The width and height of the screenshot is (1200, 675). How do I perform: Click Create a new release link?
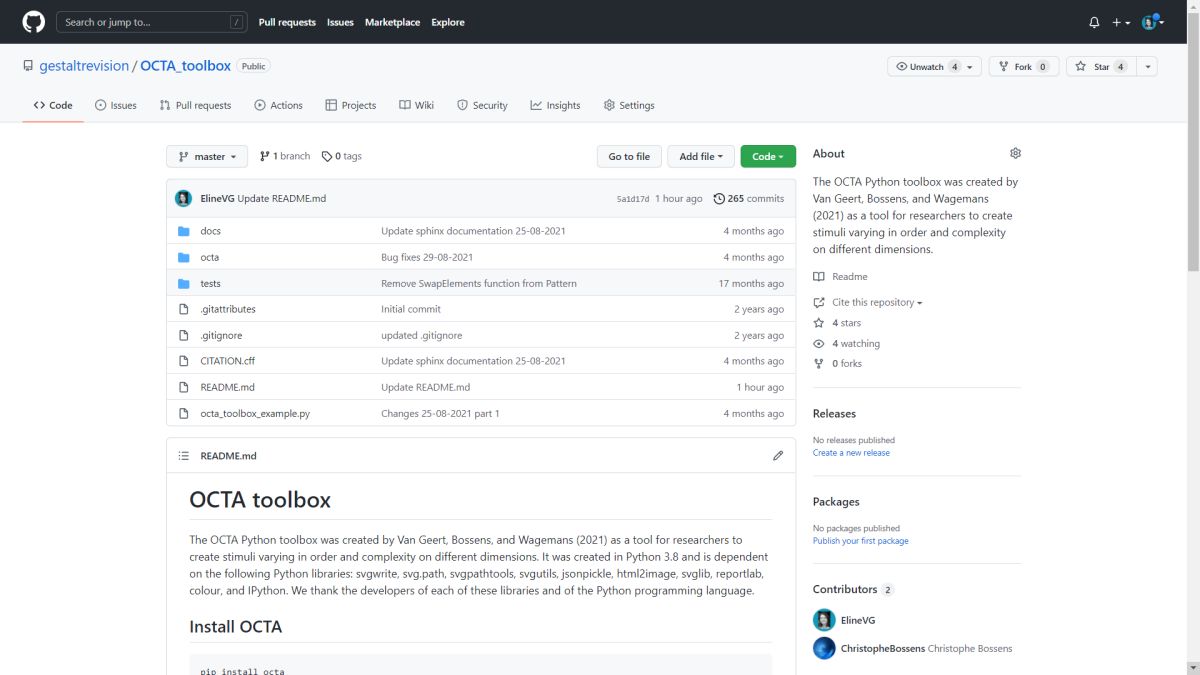(851, 452)
